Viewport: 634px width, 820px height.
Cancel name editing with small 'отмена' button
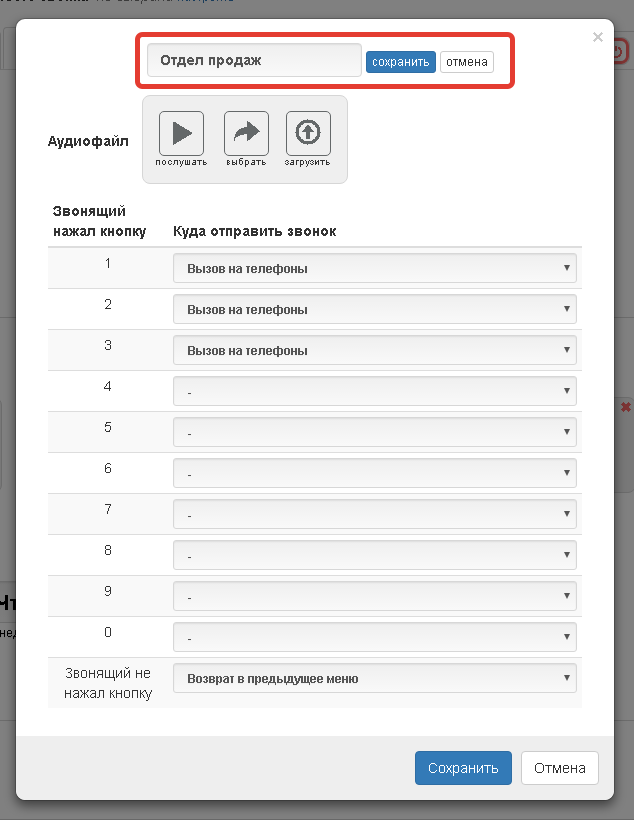pyautogui.click(x=467, y=62)
